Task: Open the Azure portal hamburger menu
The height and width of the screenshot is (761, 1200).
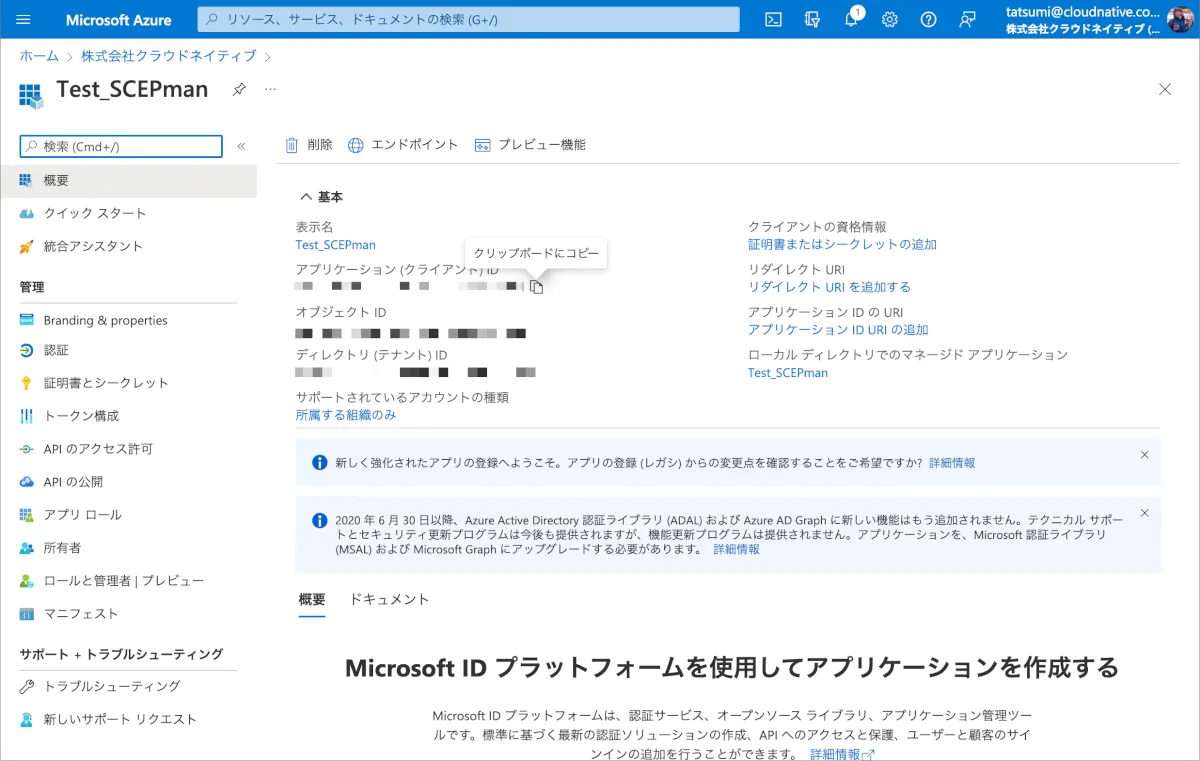Action: [24, 19]
